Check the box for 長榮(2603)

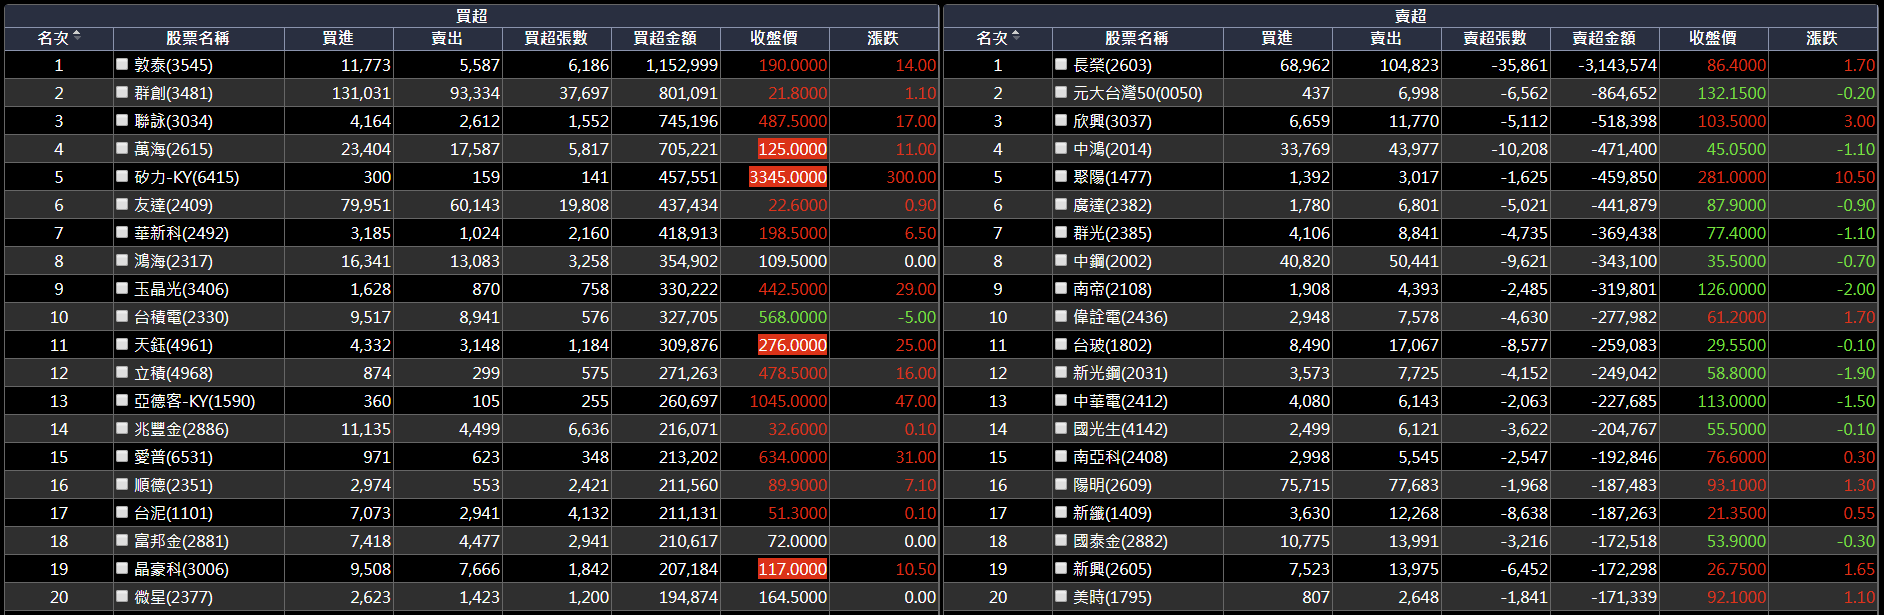tap(1061, 64)
